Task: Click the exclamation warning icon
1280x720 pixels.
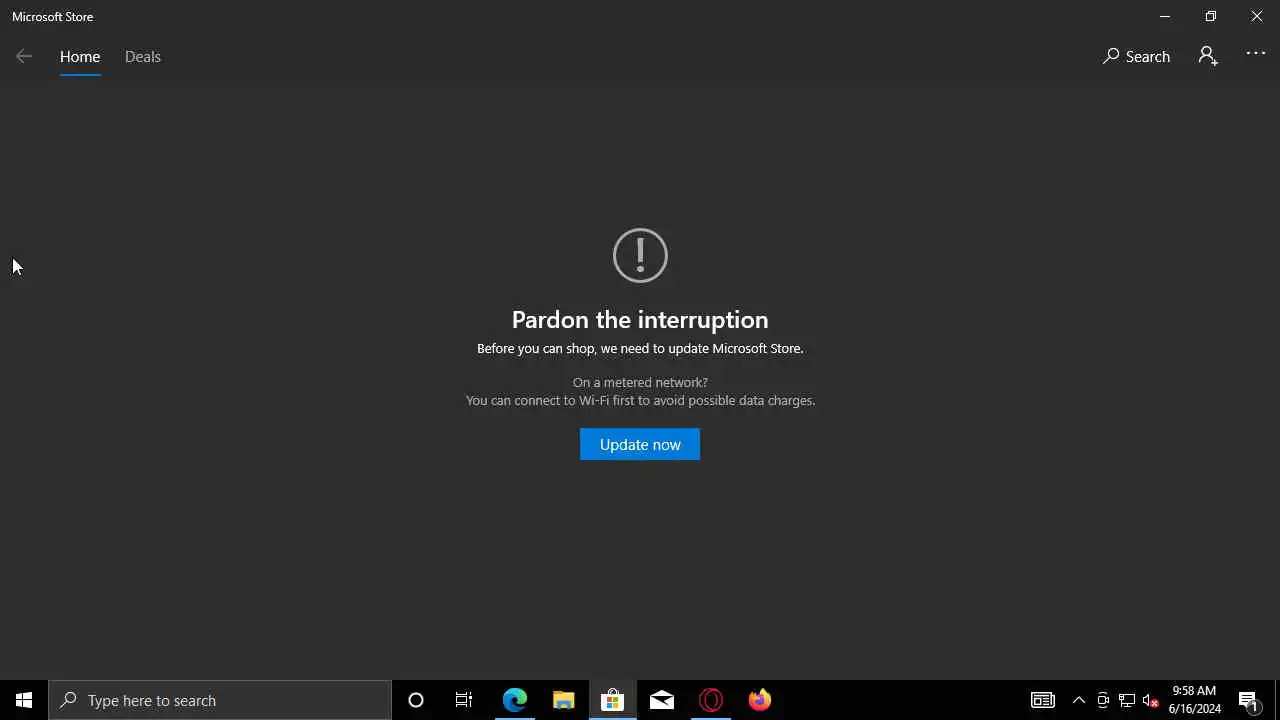Action: [640, 255]
